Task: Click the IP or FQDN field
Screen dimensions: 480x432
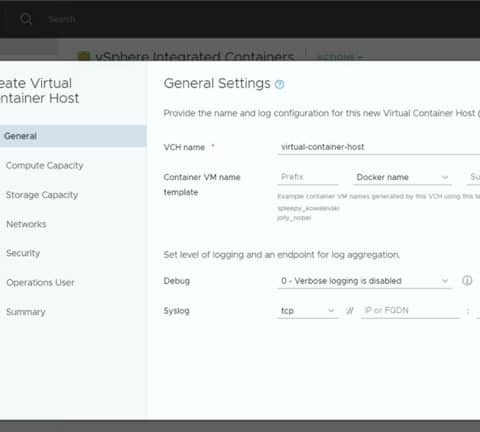Action: (x=410, y=311)
